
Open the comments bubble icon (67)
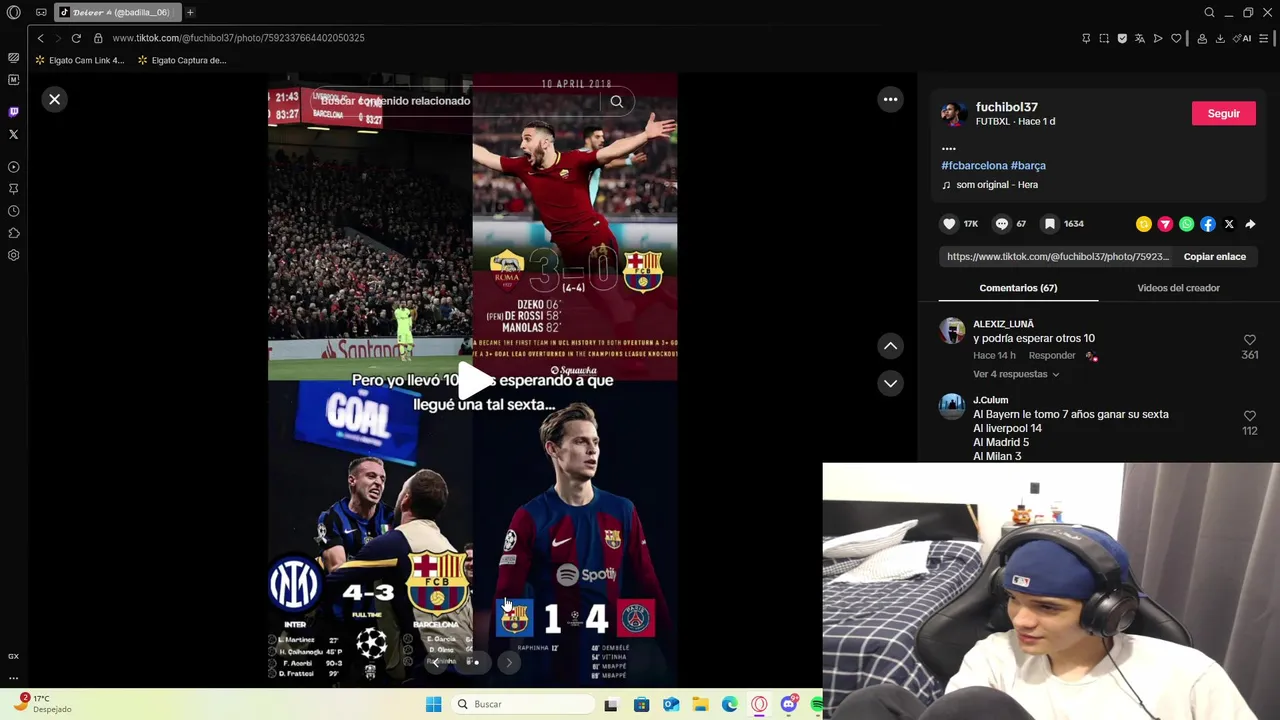1001,224
